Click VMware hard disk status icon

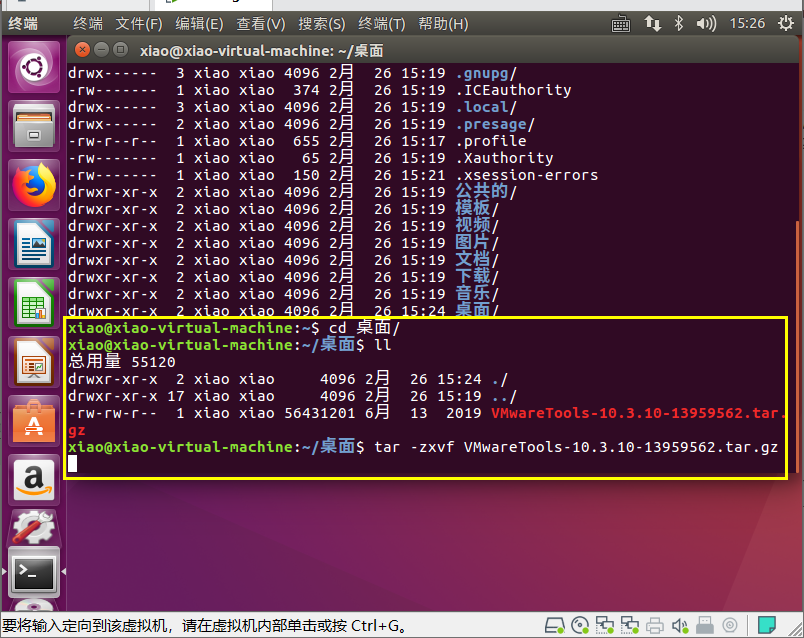click(554, 625)
